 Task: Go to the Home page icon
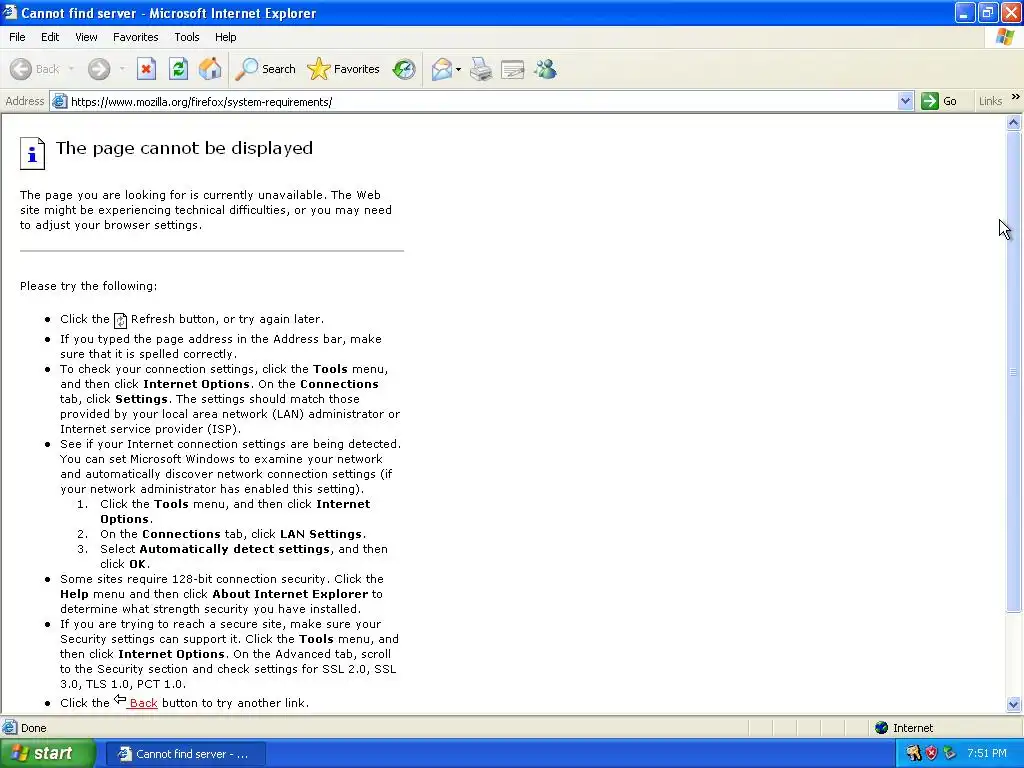click(210, 69)
